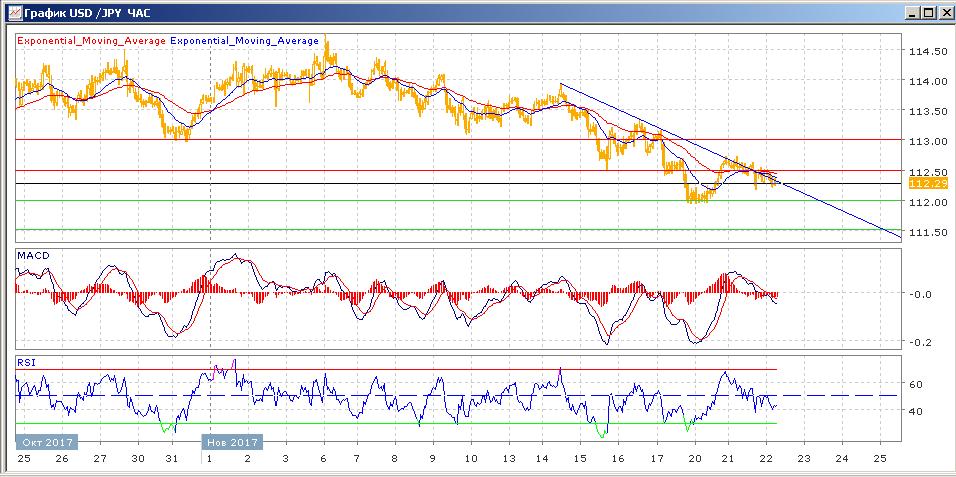Screen dimensions: 956x477
Task: Click the RSI 60 level label
Action: pos(914,384)
